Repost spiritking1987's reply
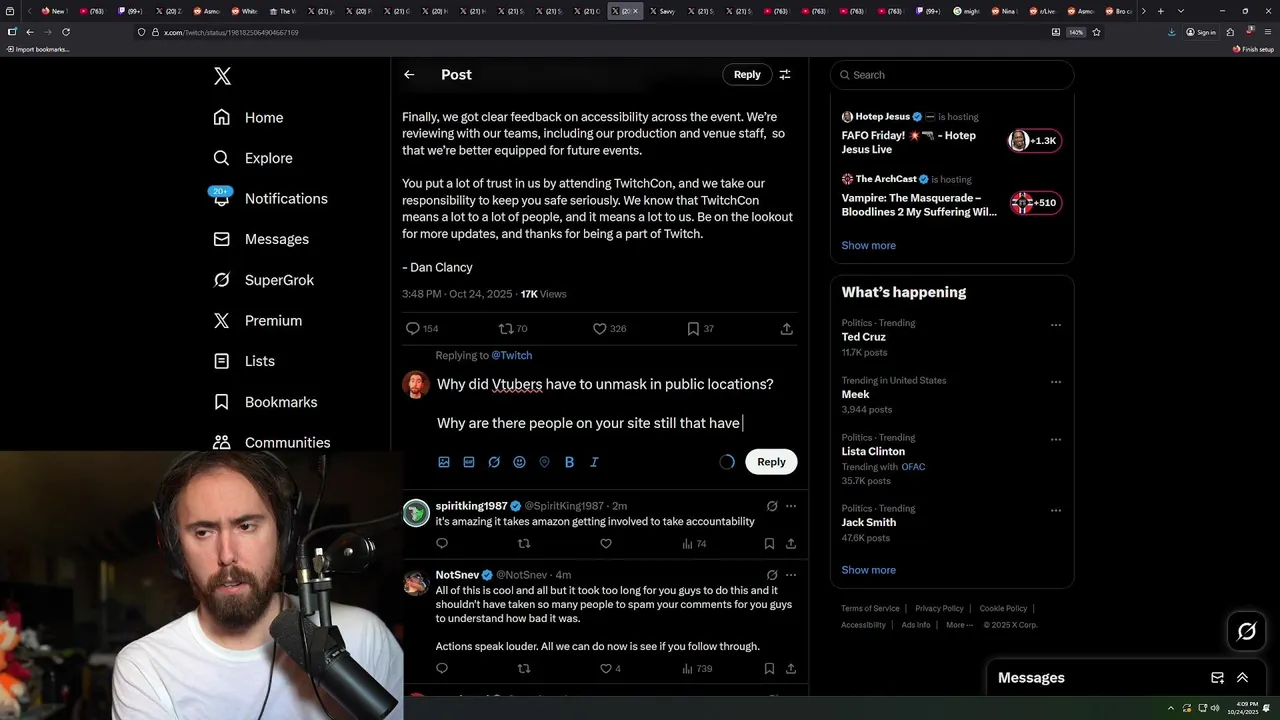The image size is (1280, 720). [x=524, y=544]
